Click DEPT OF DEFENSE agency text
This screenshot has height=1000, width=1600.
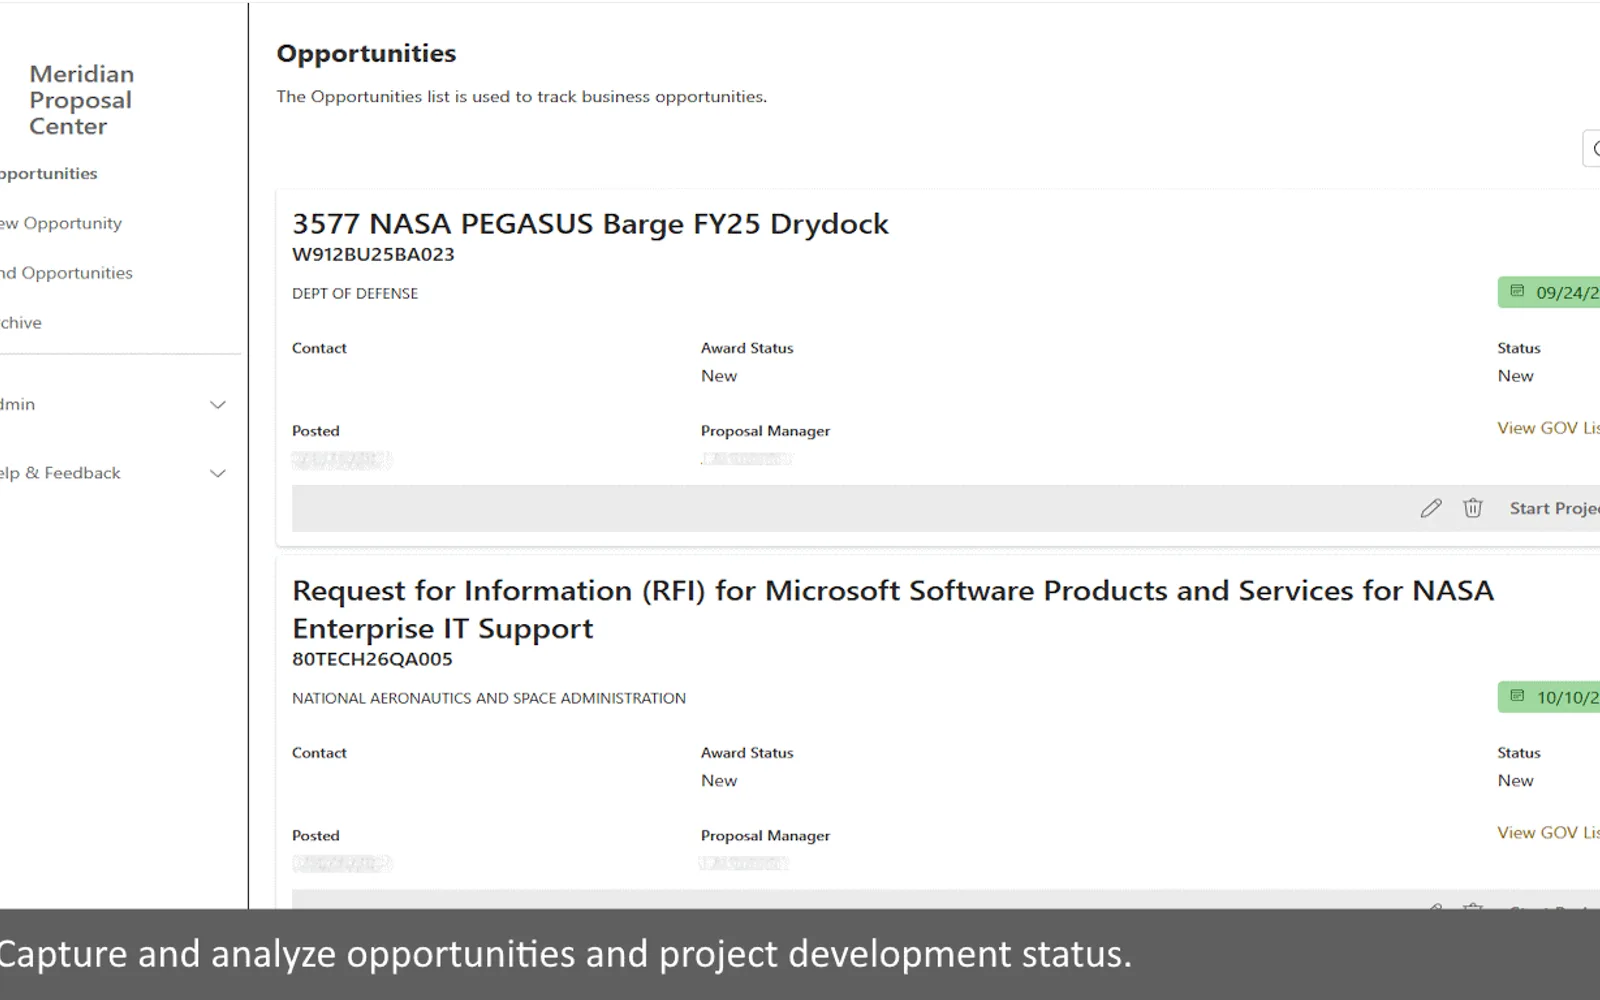(x=355, y=293)
